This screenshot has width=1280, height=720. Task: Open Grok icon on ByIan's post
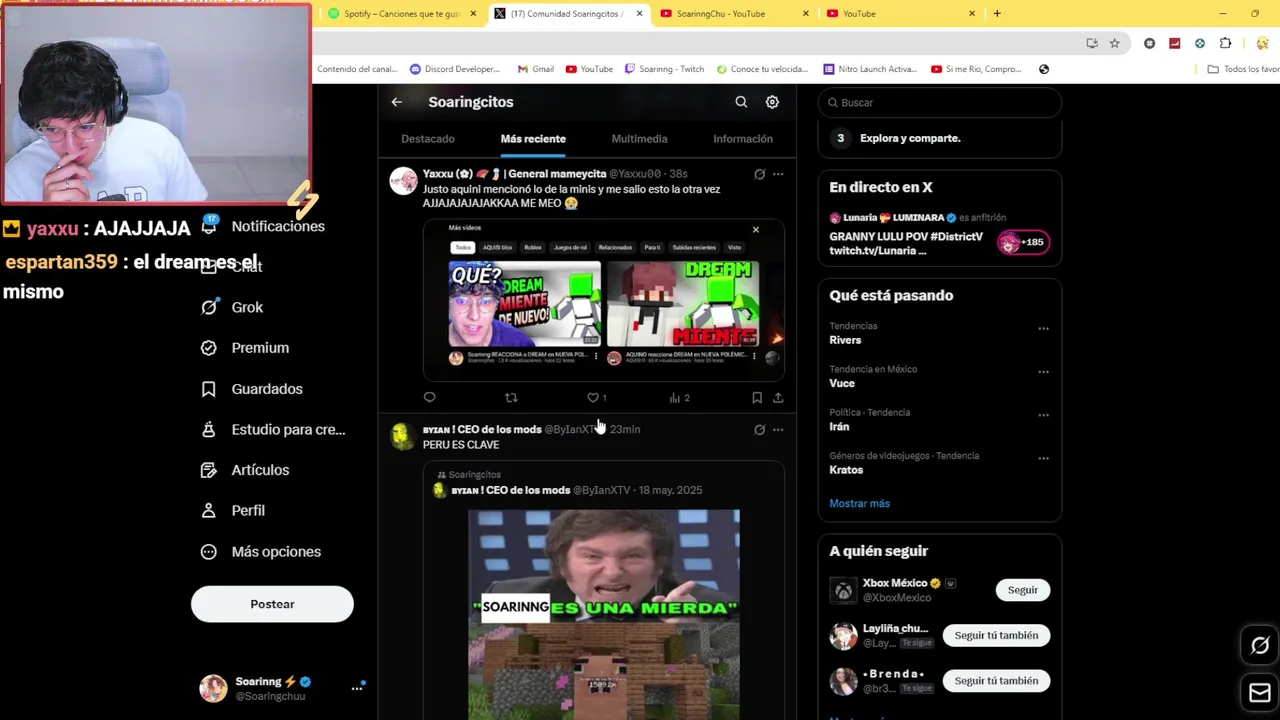click(x=759, y=430)
